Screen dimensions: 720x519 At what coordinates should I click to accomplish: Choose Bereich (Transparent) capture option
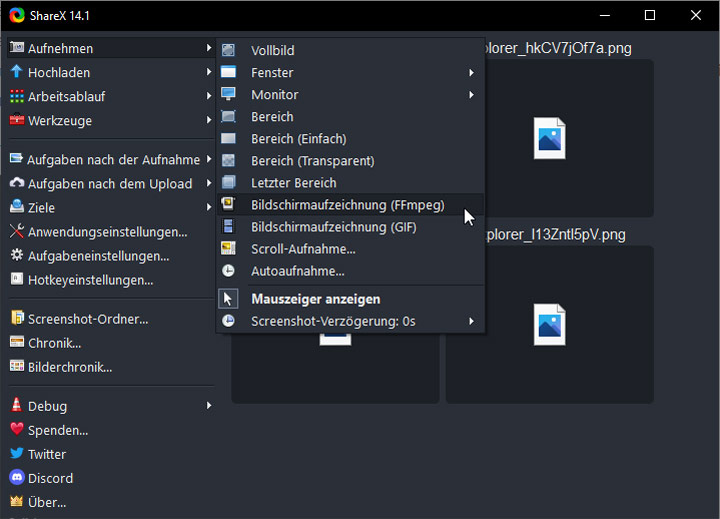[x=312, y=161]
